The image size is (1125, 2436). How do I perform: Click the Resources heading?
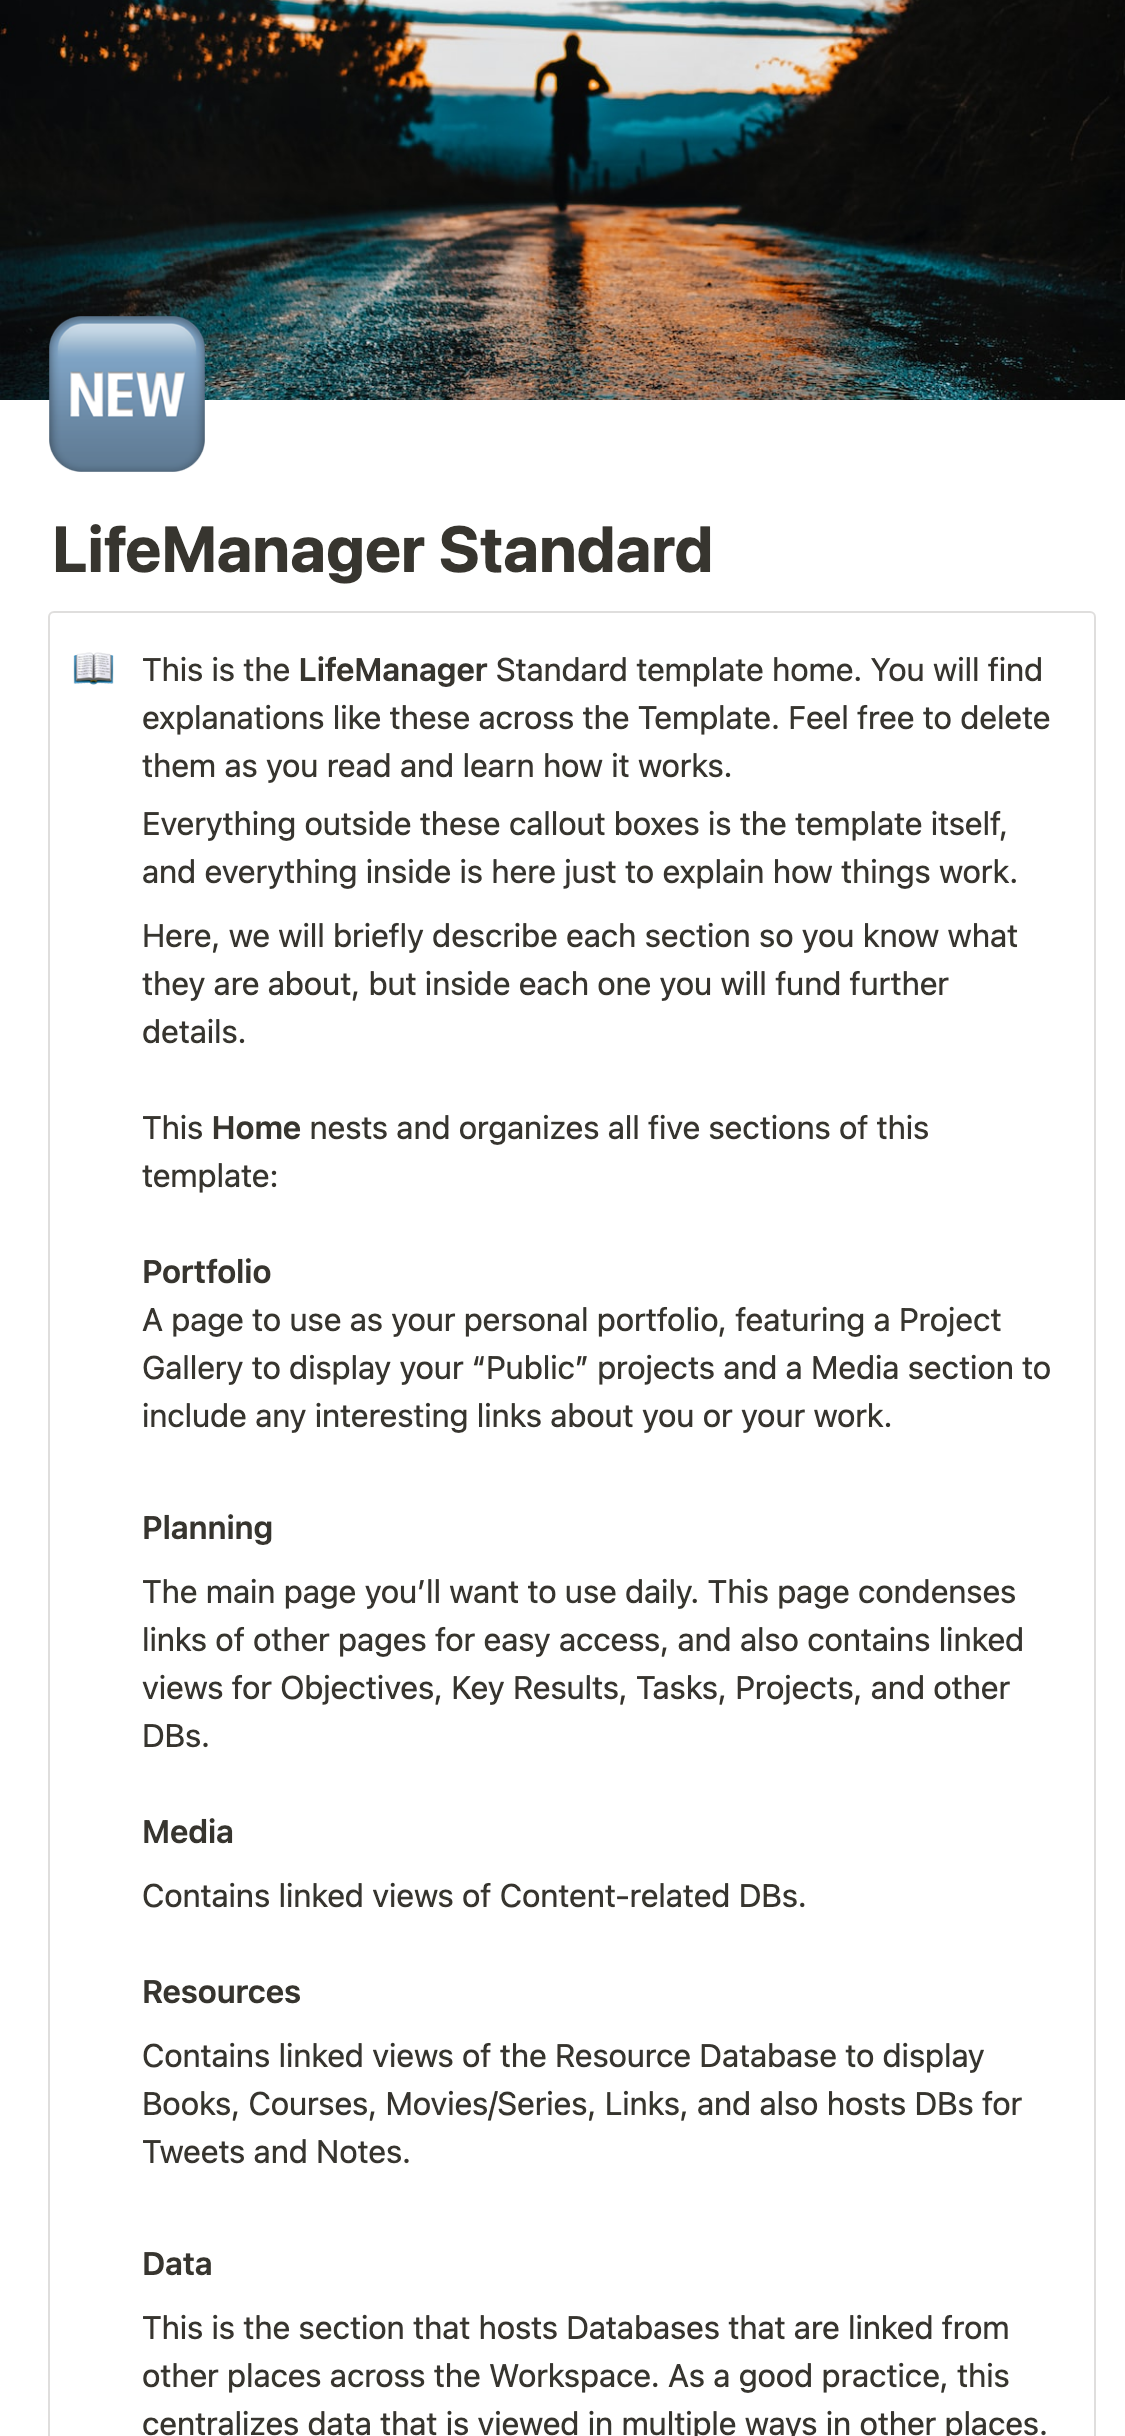222,1992
